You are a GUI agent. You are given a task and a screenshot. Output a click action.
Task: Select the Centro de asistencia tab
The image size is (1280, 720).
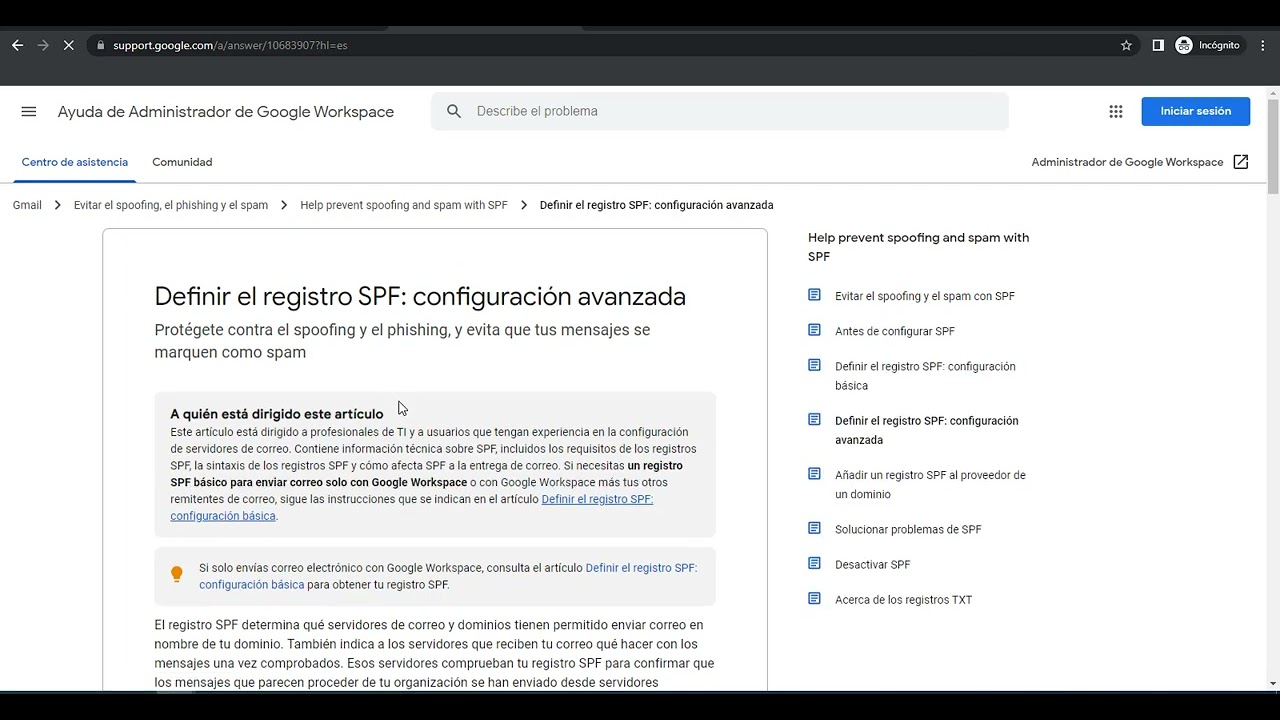(75, 162)
